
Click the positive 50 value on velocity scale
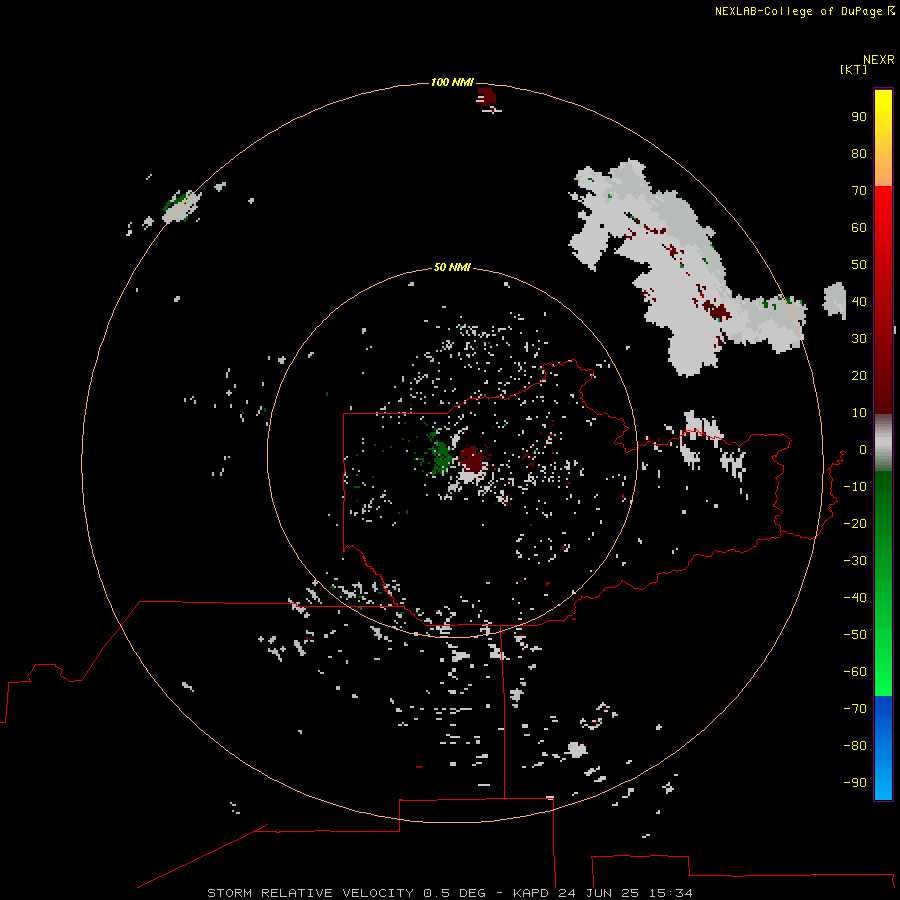(859, 265)
